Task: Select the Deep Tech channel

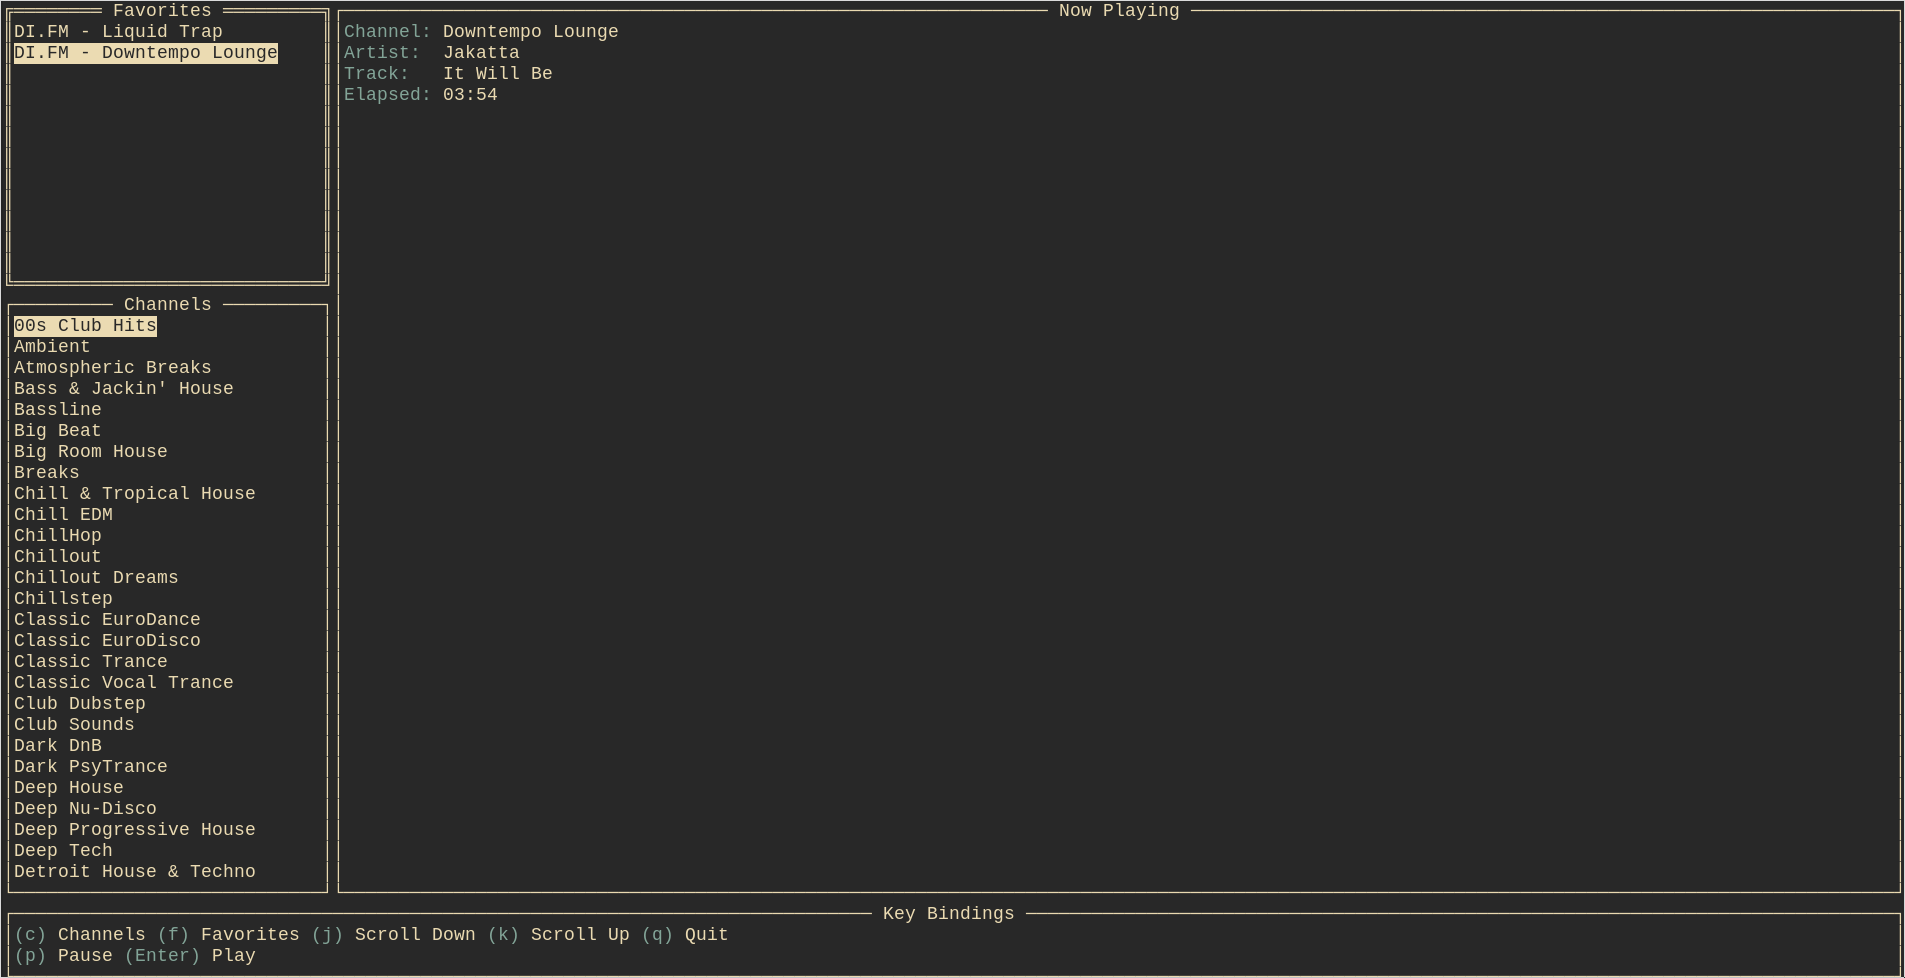Action: (x=63, y=851)
